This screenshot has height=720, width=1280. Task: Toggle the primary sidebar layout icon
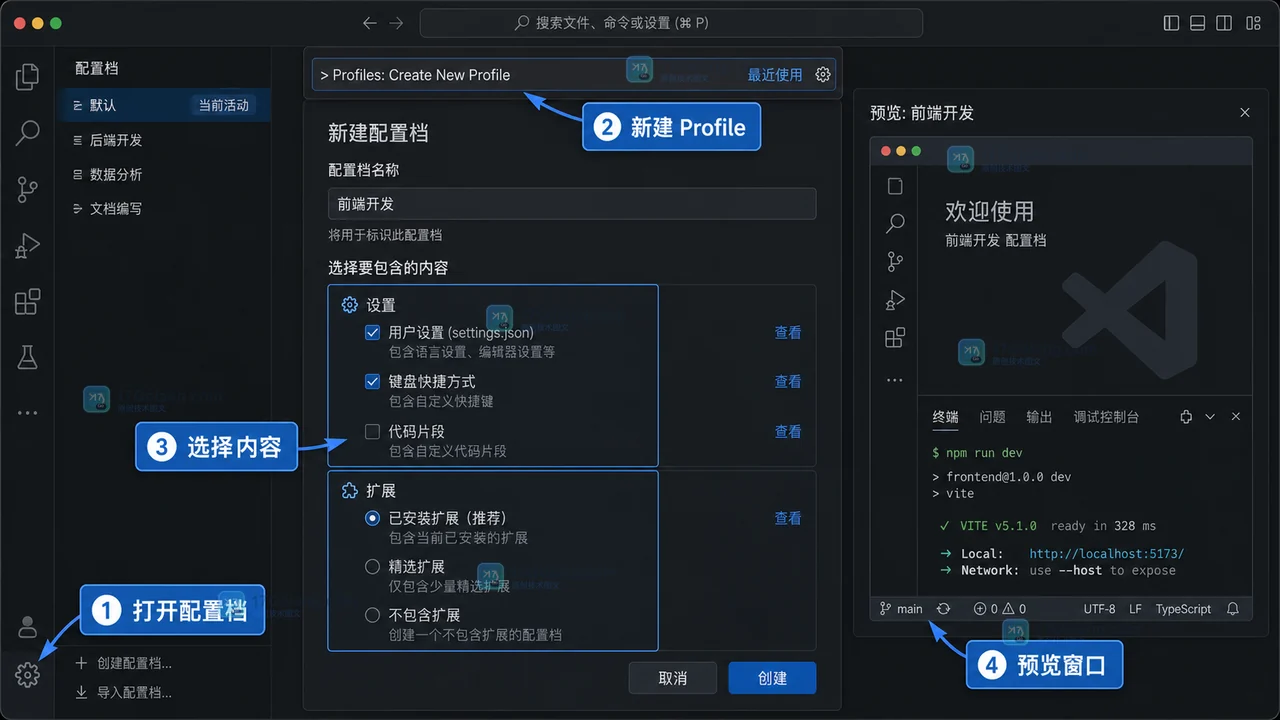(1172, 23)
